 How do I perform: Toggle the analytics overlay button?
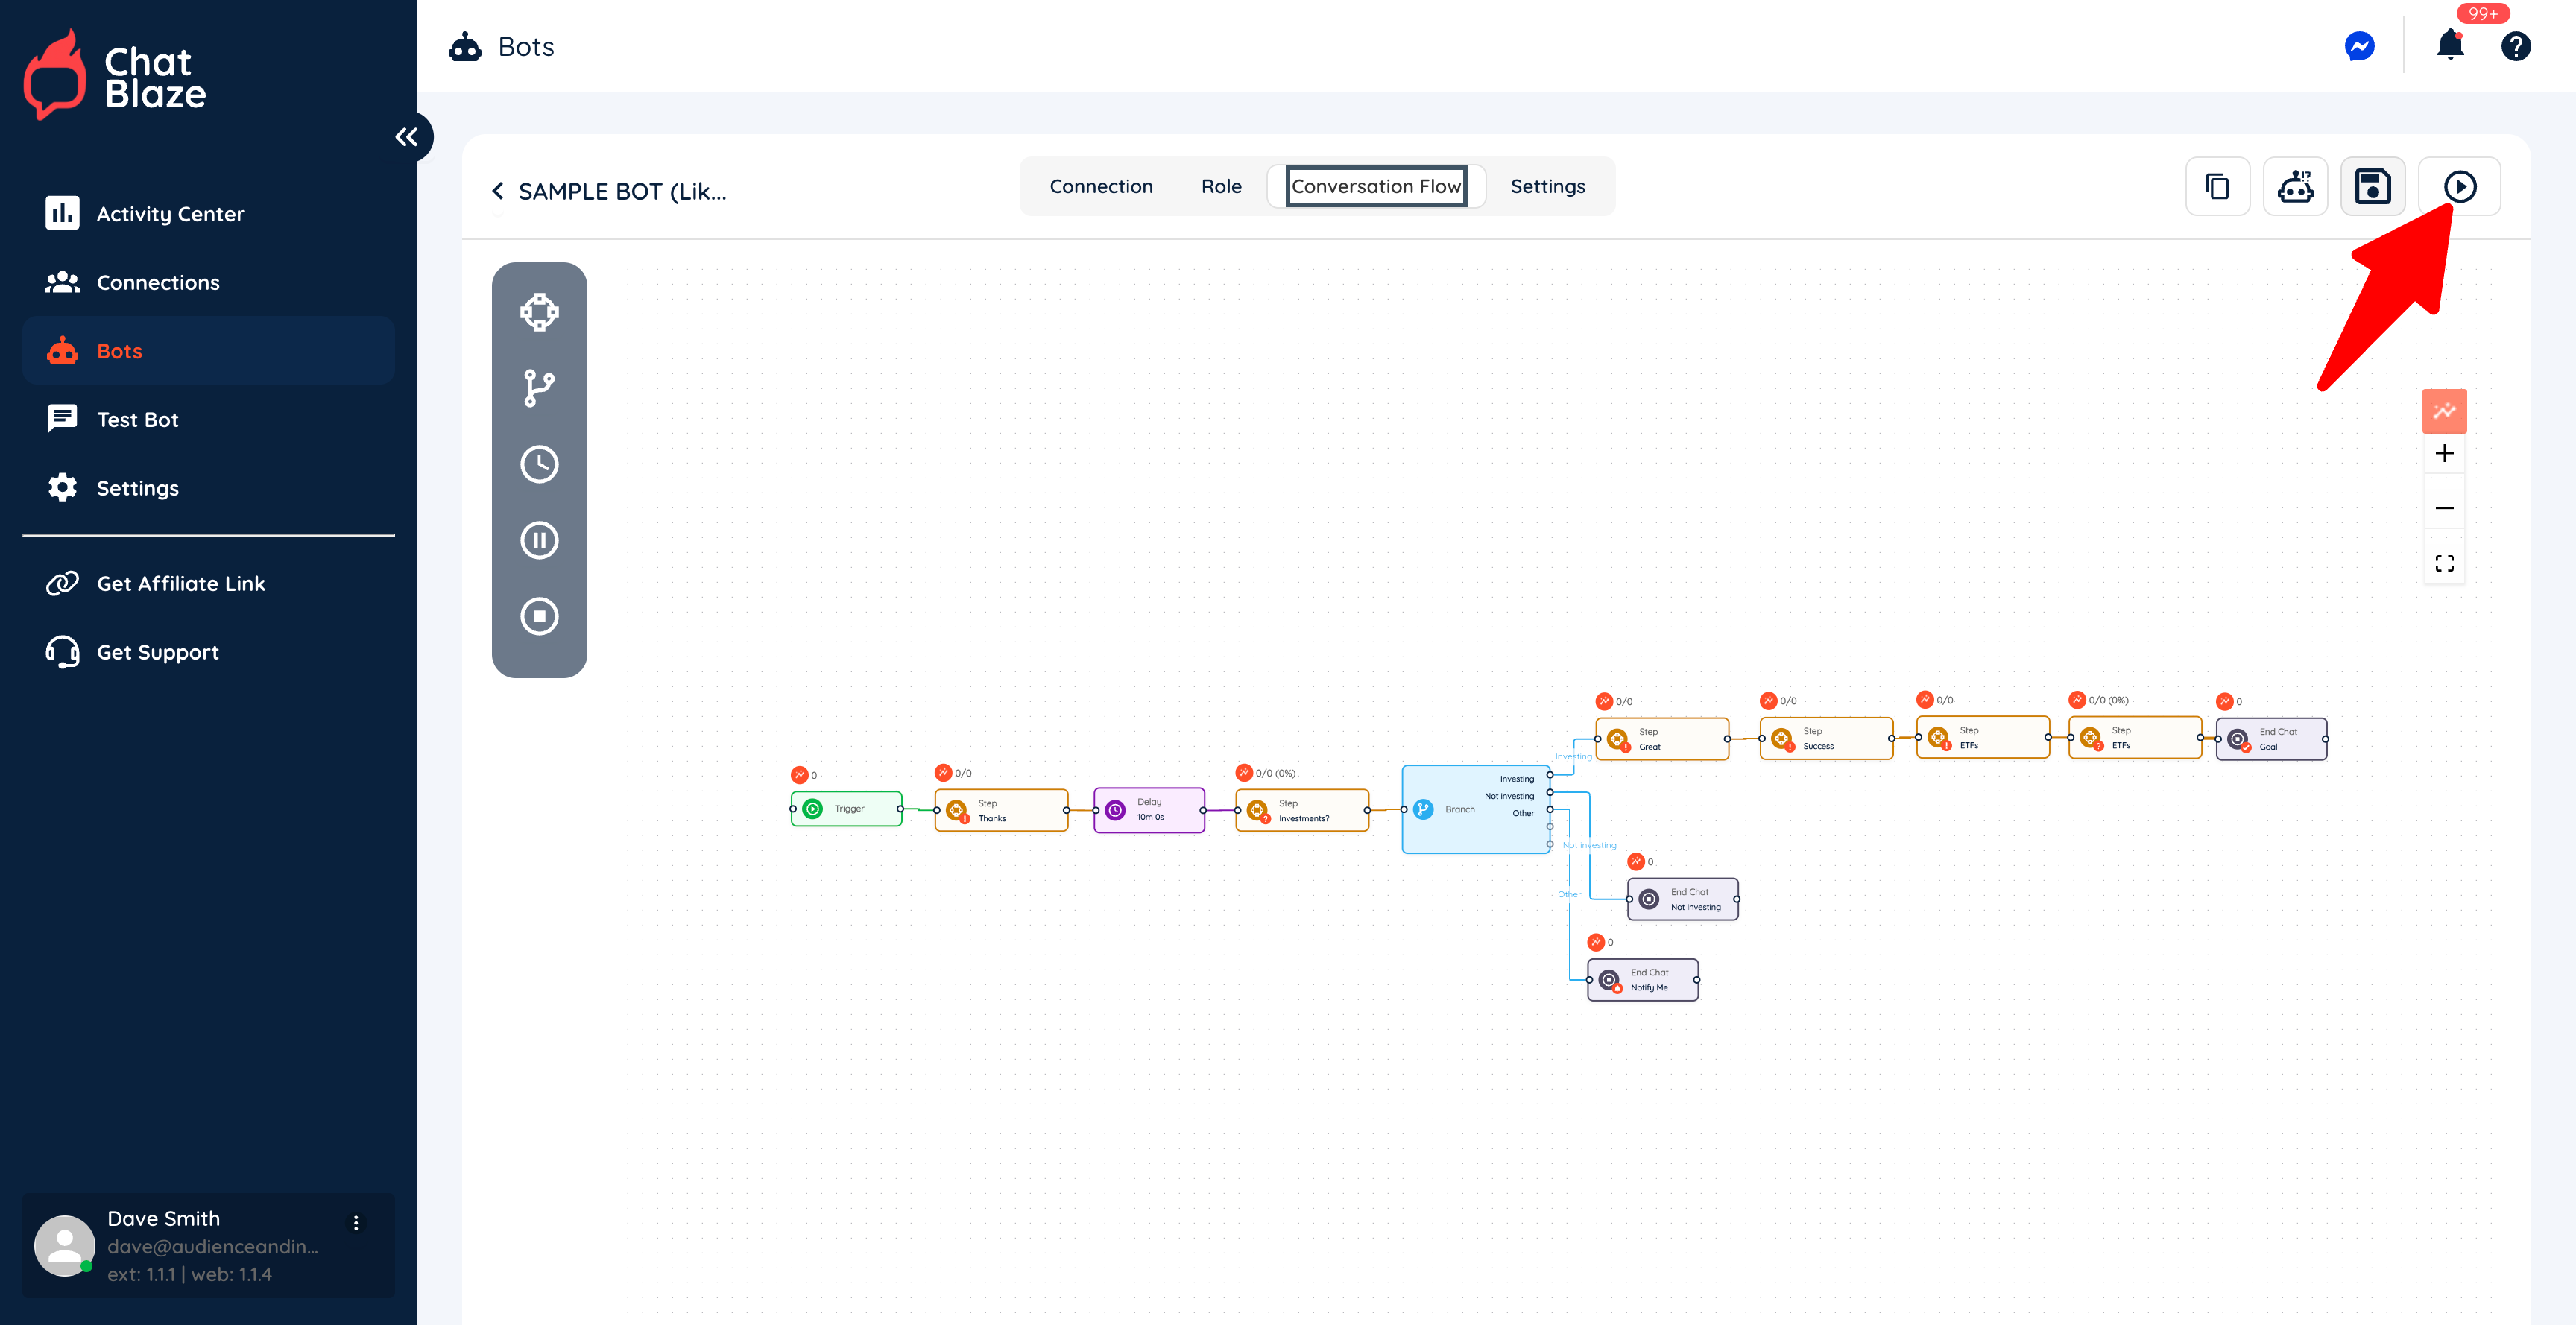(x=2444, y=411)
